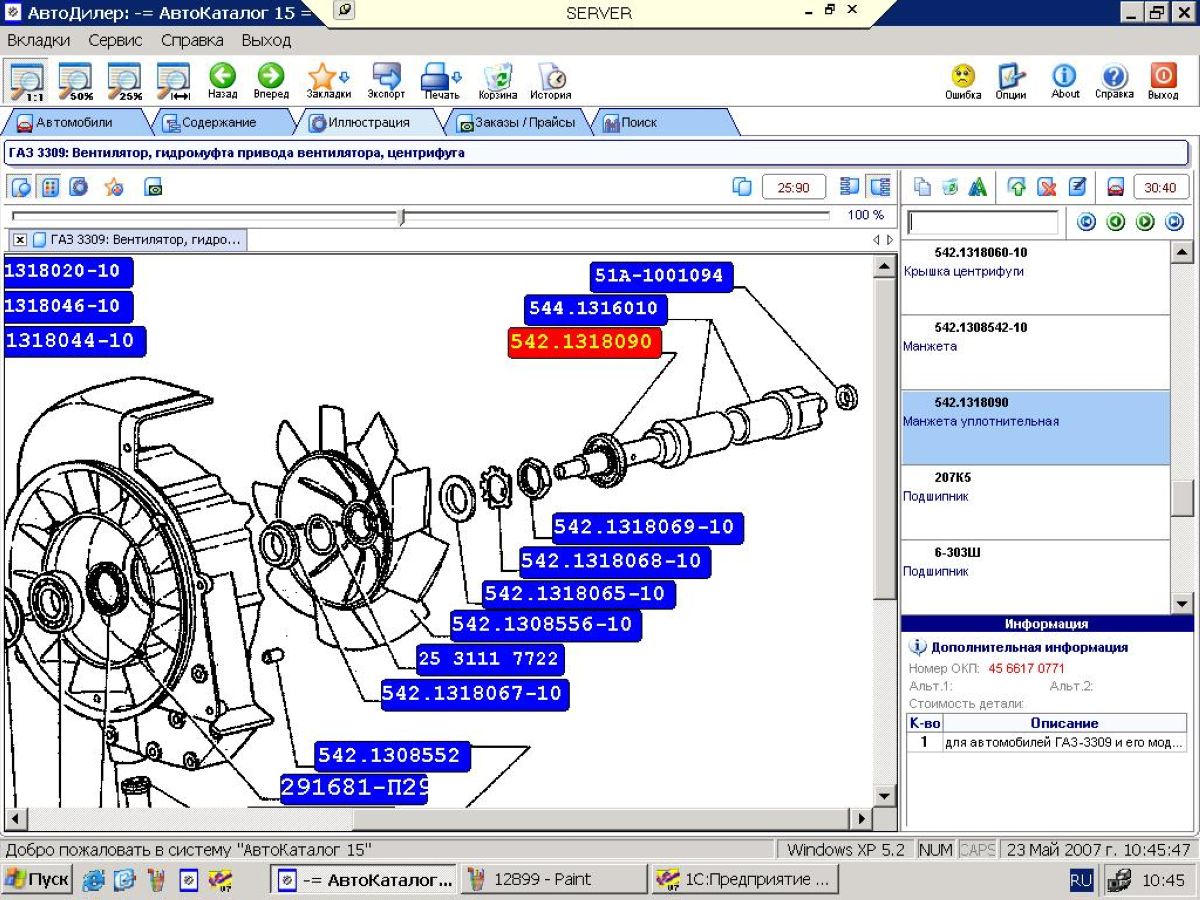
Task: Set zoom to 25% scale
Action: pyautogui.click(x=125, y=81)
